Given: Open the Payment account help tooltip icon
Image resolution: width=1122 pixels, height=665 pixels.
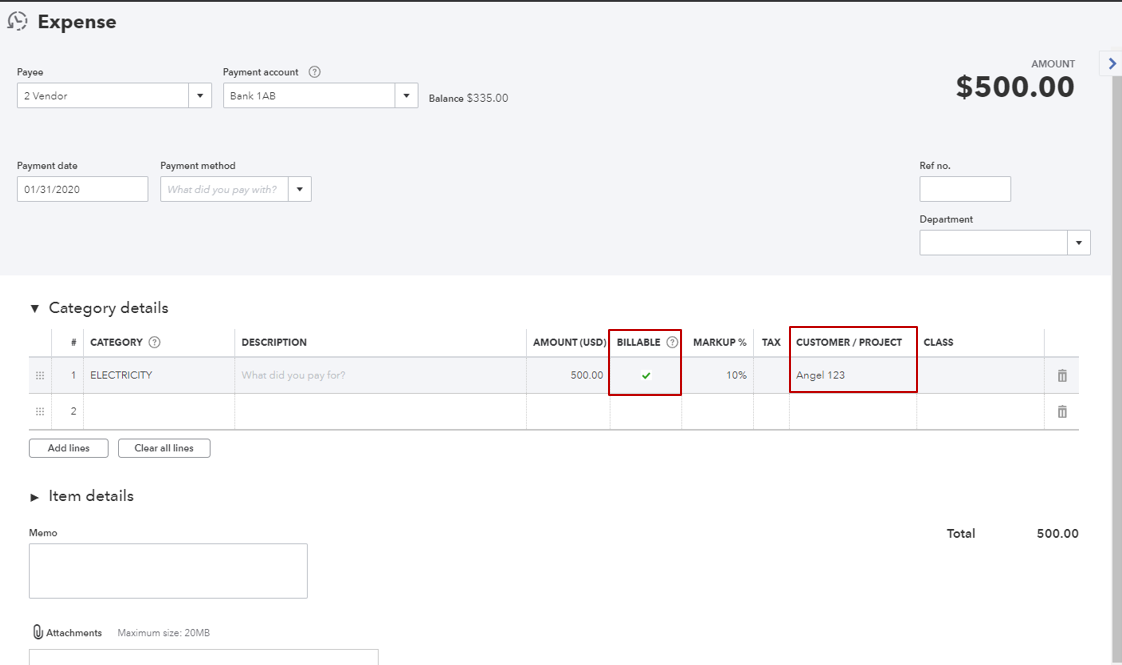Looking at the screenshot, I should (314, 71).
